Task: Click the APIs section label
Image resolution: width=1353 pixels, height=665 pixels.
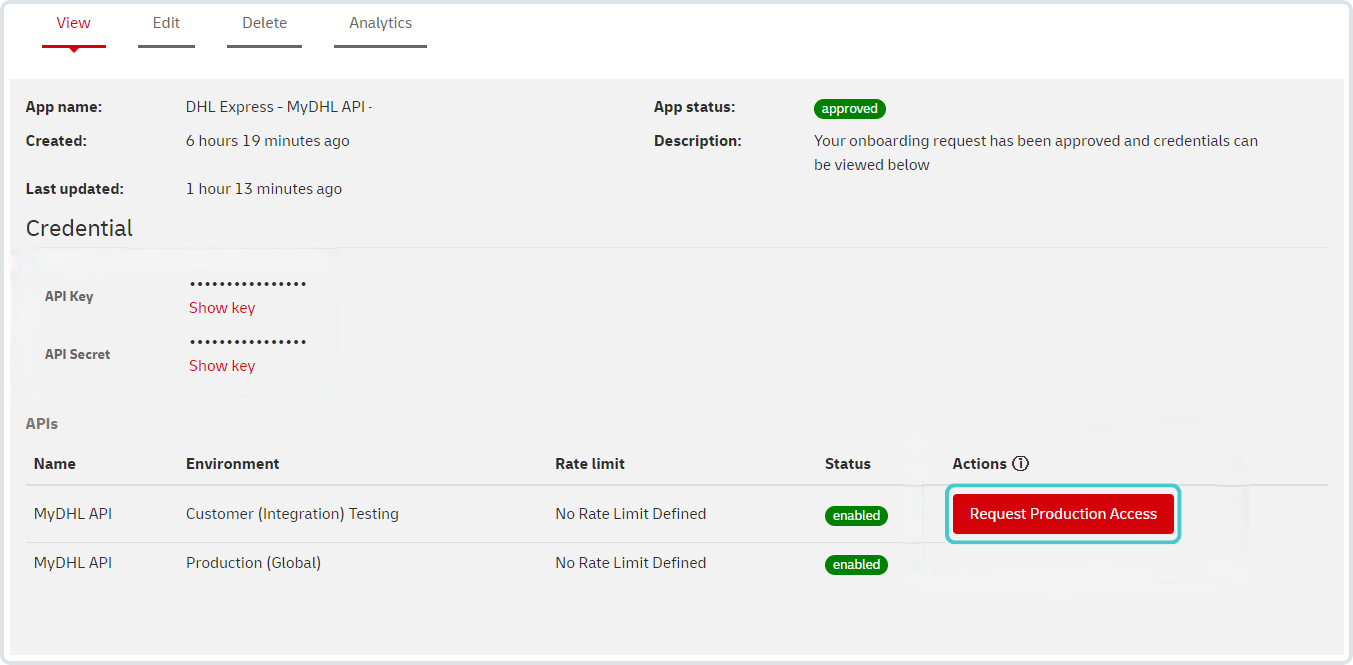Action: (x=42, y=424)
